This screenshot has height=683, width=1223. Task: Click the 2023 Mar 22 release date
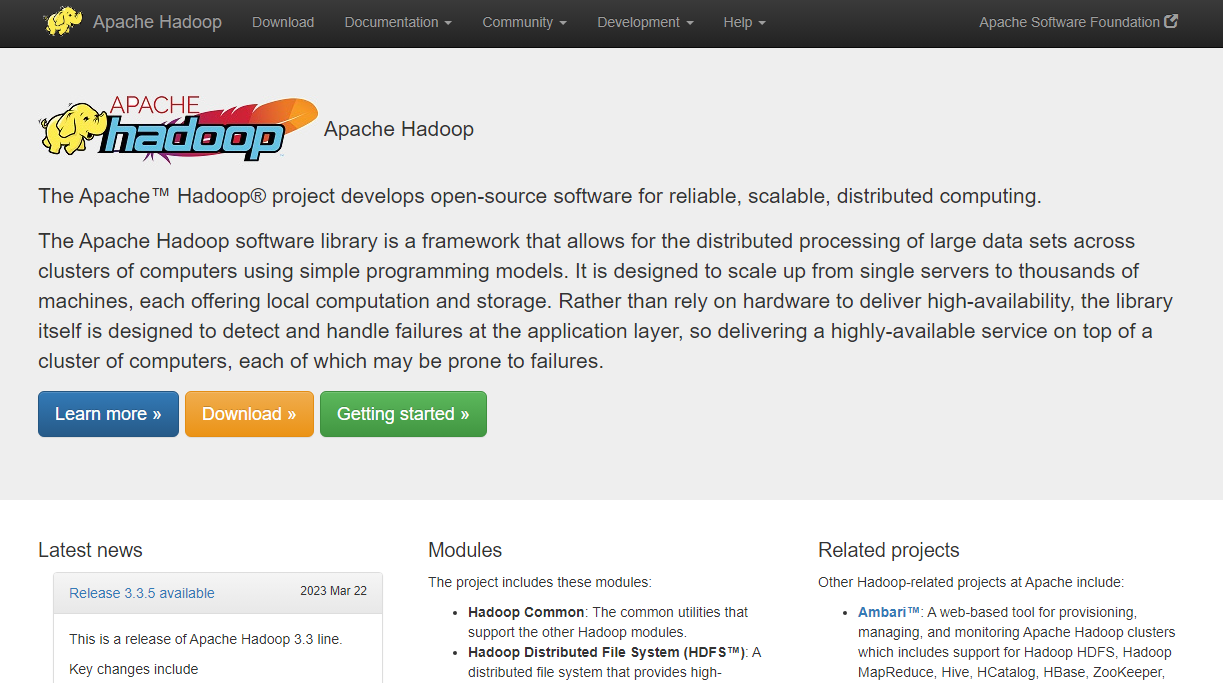pyautogui.click(x=333, y=591)
